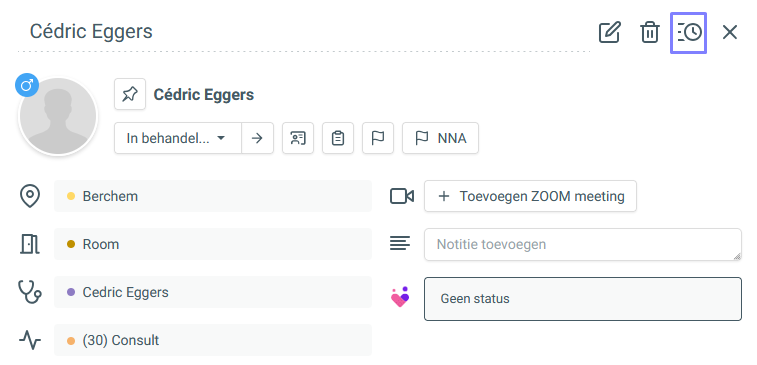Expand the In behandel... status dropdown
Image resolution: width=757 pixels, height=365 pixels.
pyautogui.click(x=178, y=138)
